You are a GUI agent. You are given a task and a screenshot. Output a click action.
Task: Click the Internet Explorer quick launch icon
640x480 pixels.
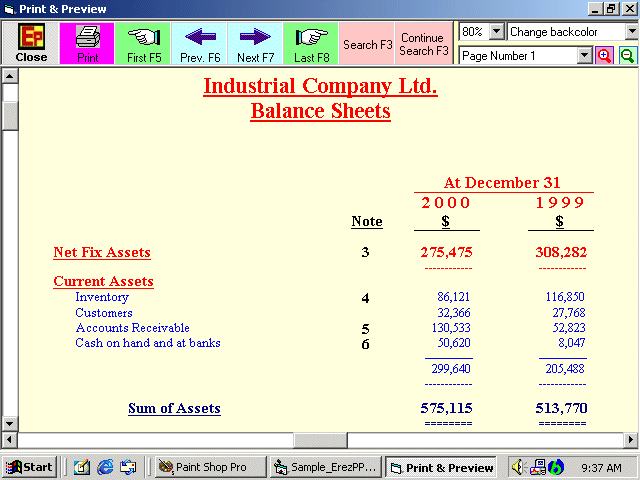pyautogui.click(x=105, y=467)
